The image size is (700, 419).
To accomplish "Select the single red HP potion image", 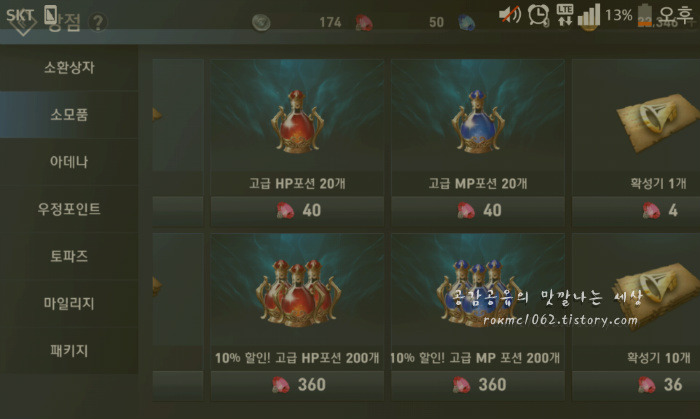I will click(x=297, y=122).
